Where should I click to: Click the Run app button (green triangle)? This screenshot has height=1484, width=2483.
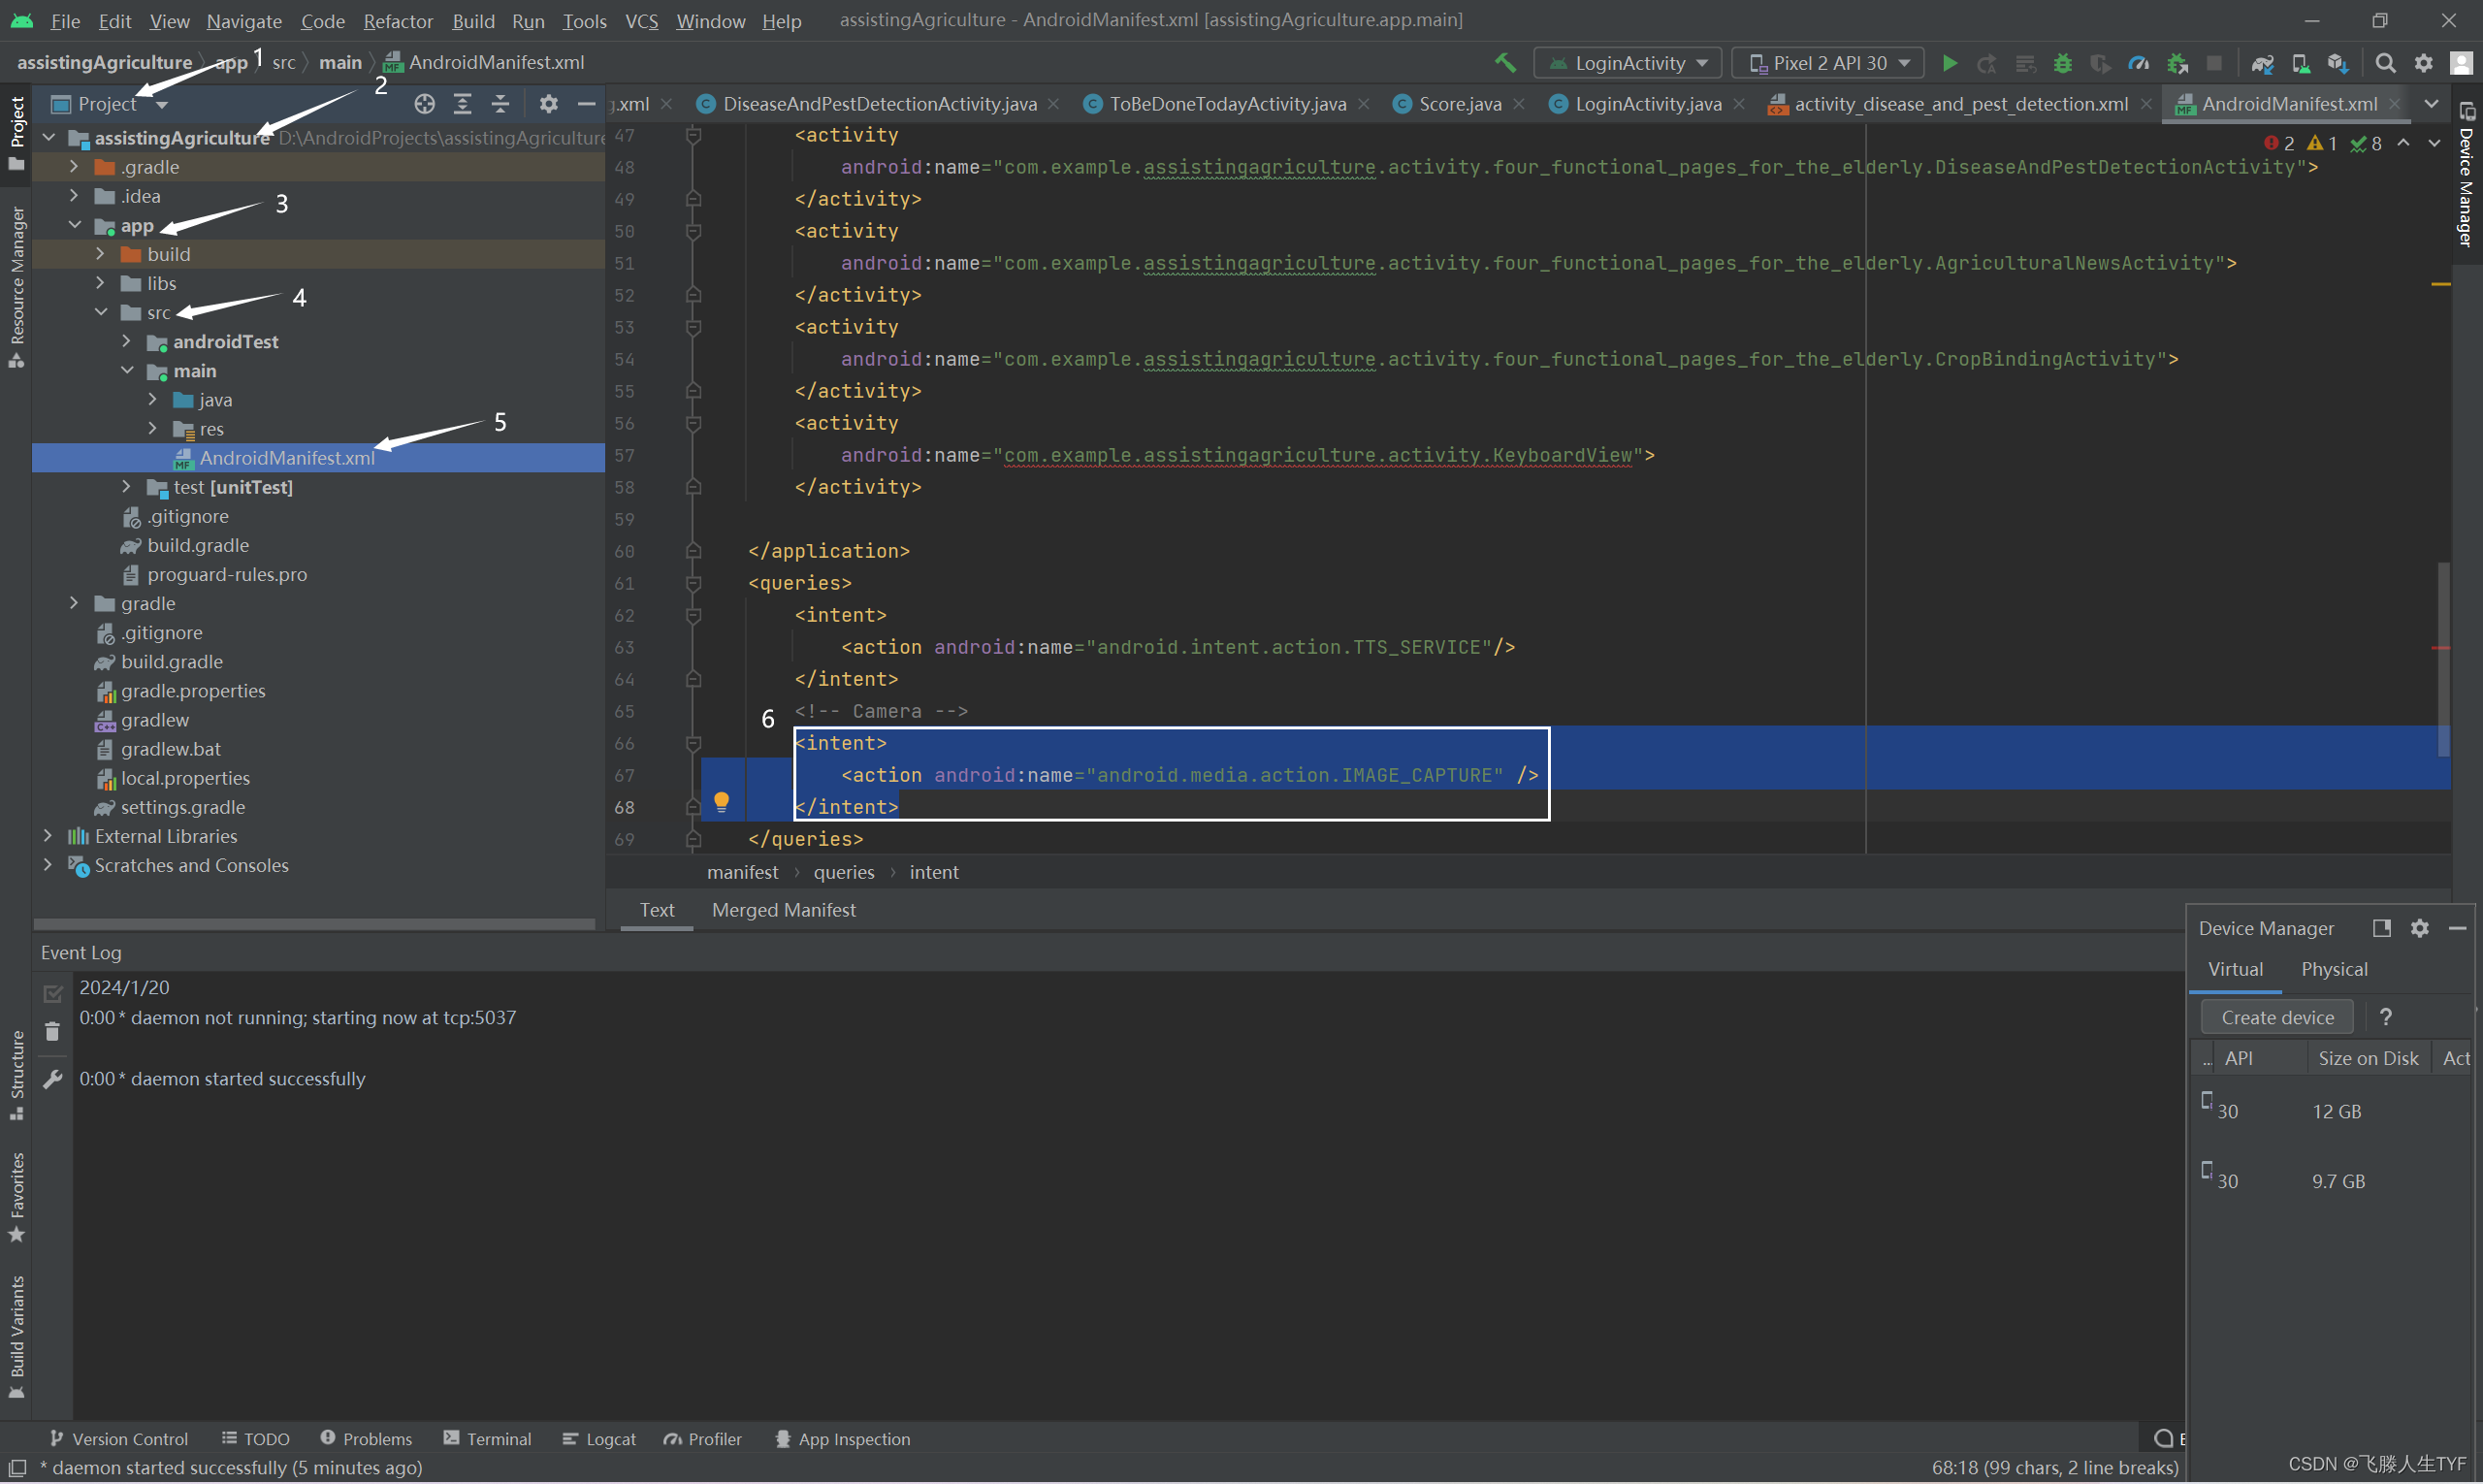pyautogui.click(x=1950, y=62)
